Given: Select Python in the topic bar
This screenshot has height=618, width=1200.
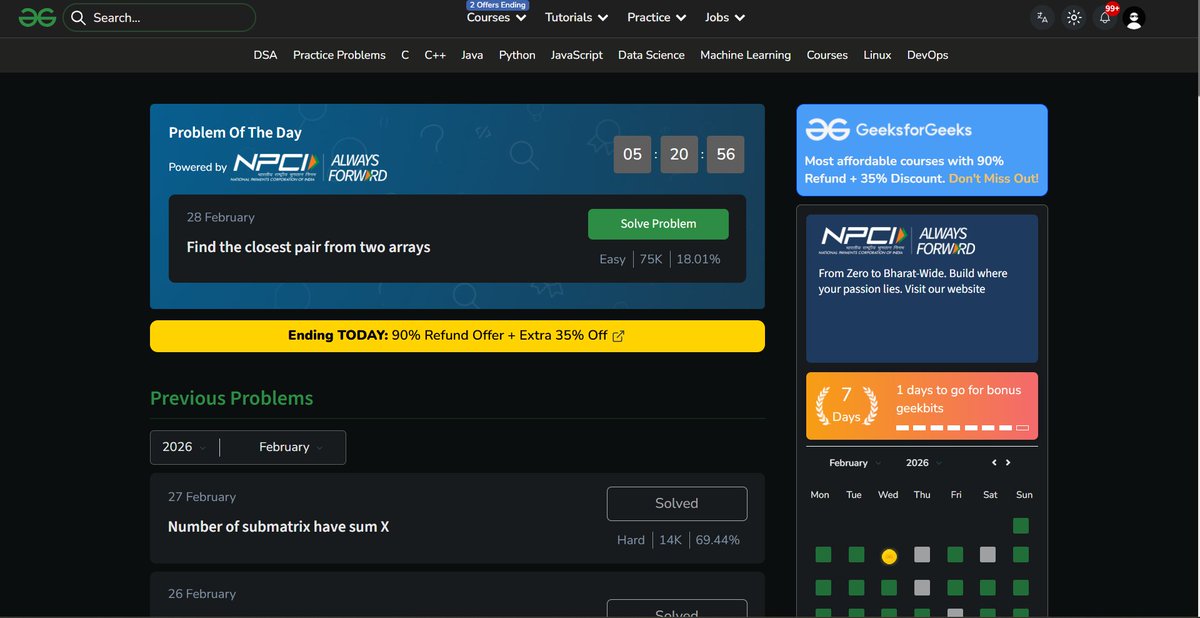Looking at the screenshot, I should [x=517, y=55].
